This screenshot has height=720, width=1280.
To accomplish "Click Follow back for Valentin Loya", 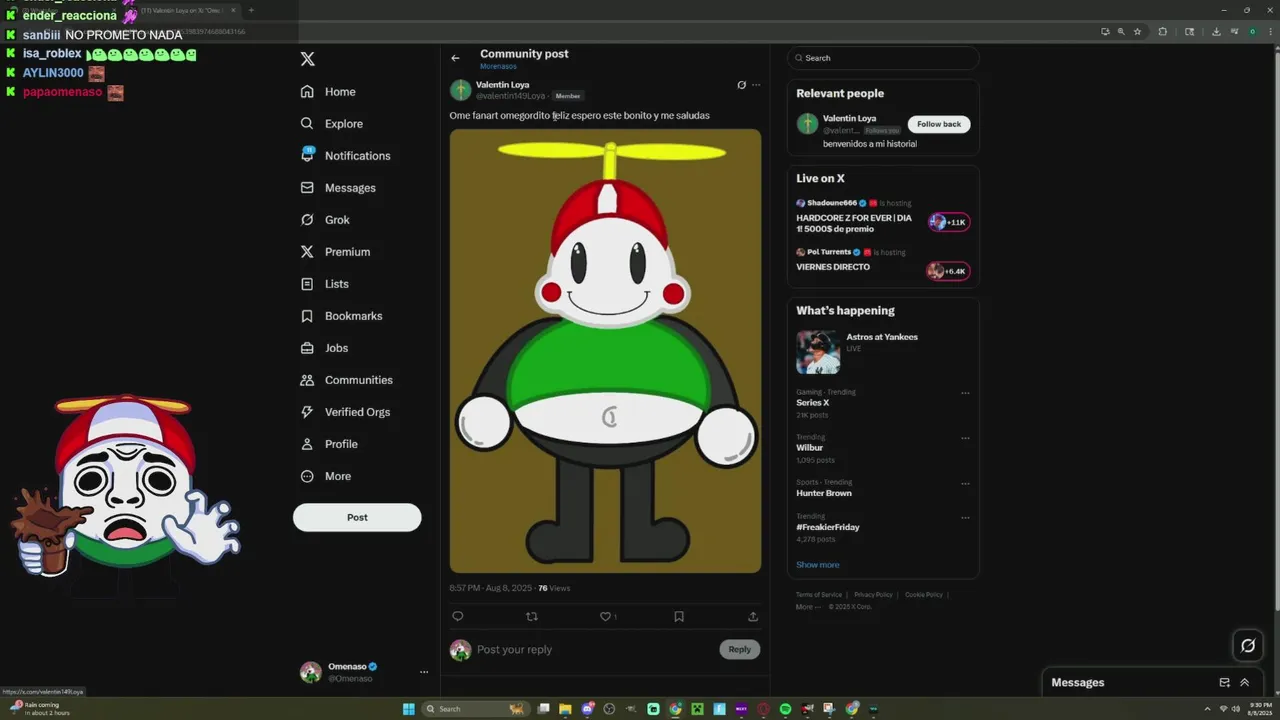I will [x=939, y=124].
